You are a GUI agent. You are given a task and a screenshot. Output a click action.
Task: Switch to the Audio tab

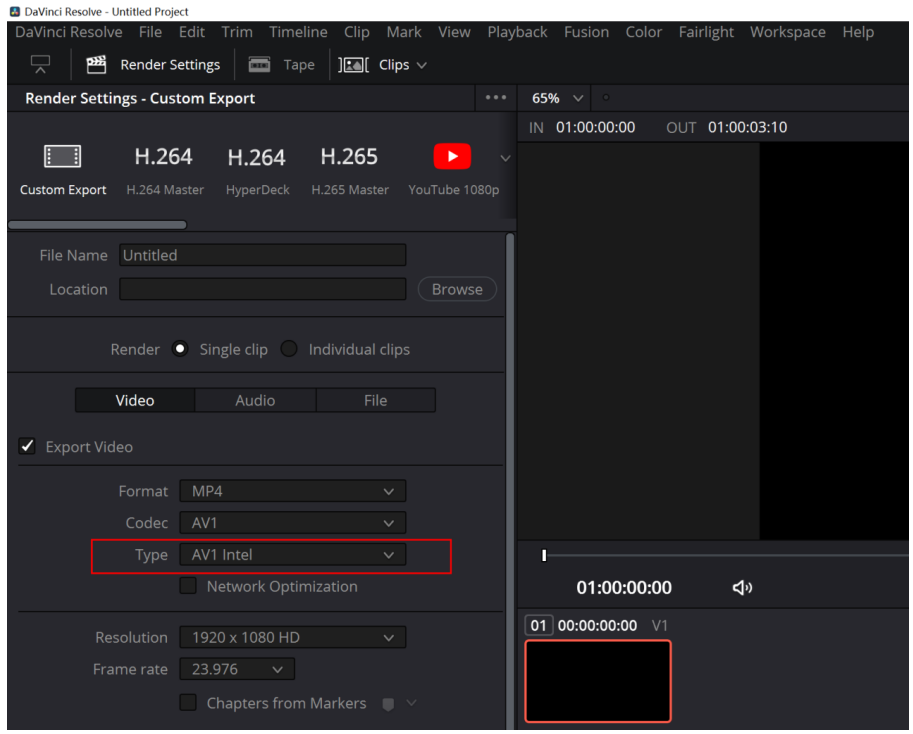click(x=255, y=400)
